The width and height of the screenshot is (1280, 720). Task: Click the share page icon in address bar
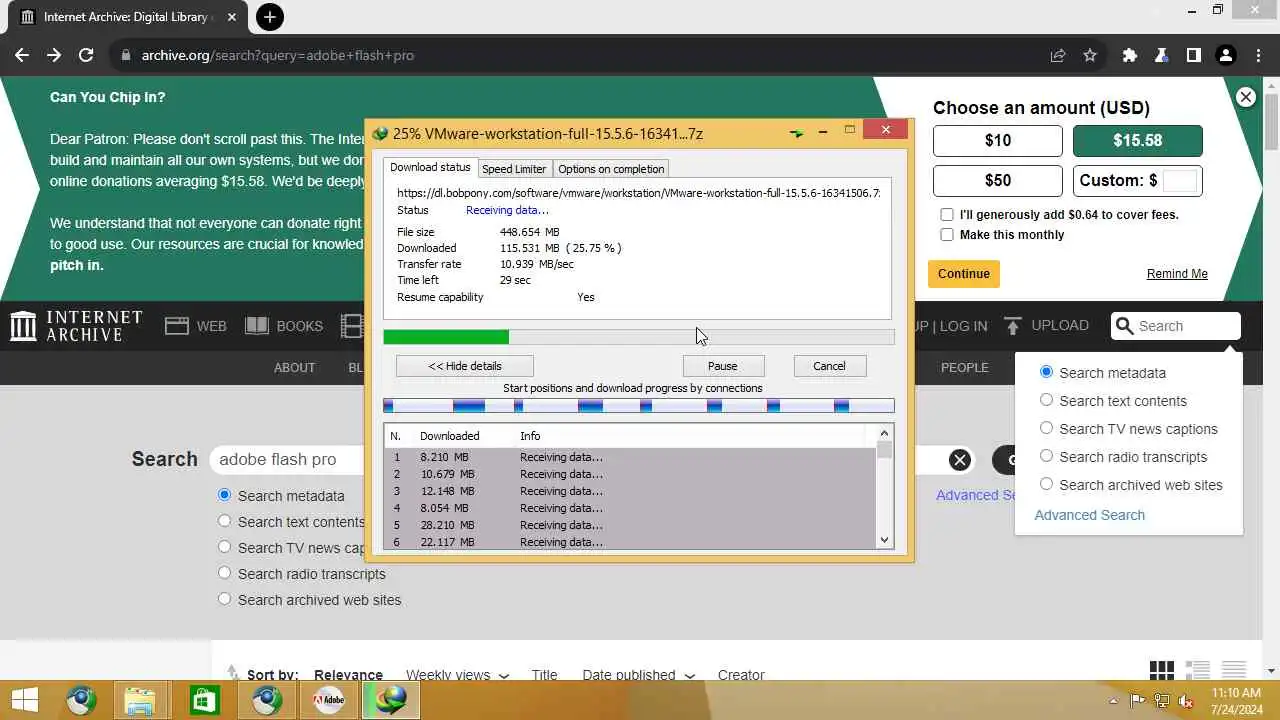(1058, 56)
